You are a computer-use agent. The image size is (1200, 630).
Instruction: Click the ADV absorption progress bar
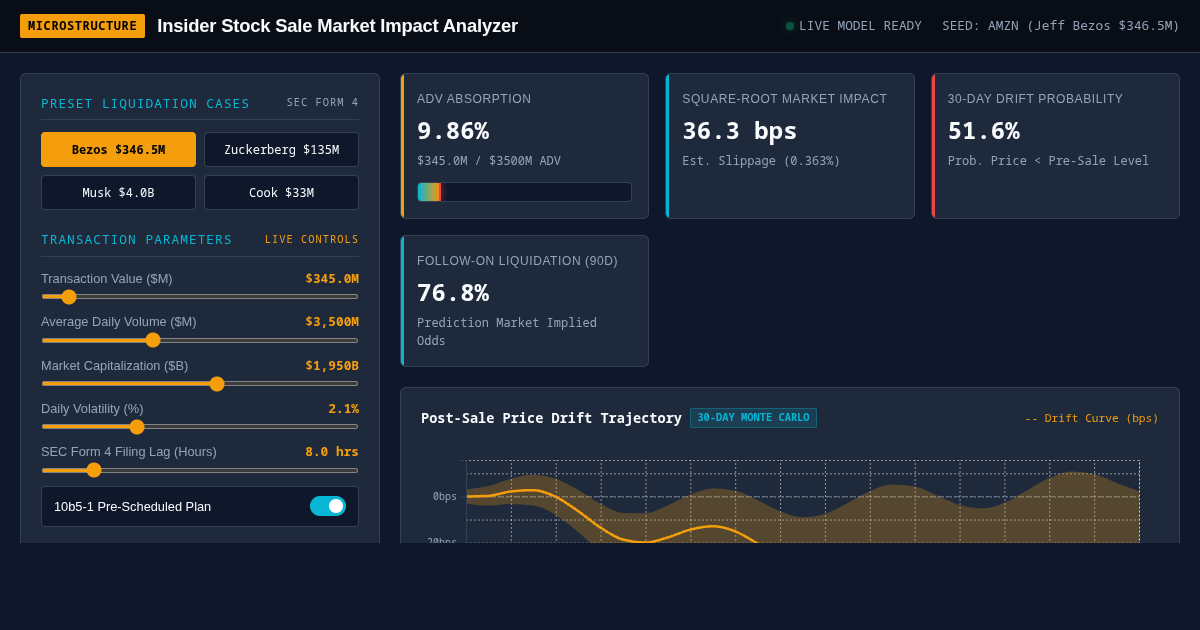click(524, 192)
